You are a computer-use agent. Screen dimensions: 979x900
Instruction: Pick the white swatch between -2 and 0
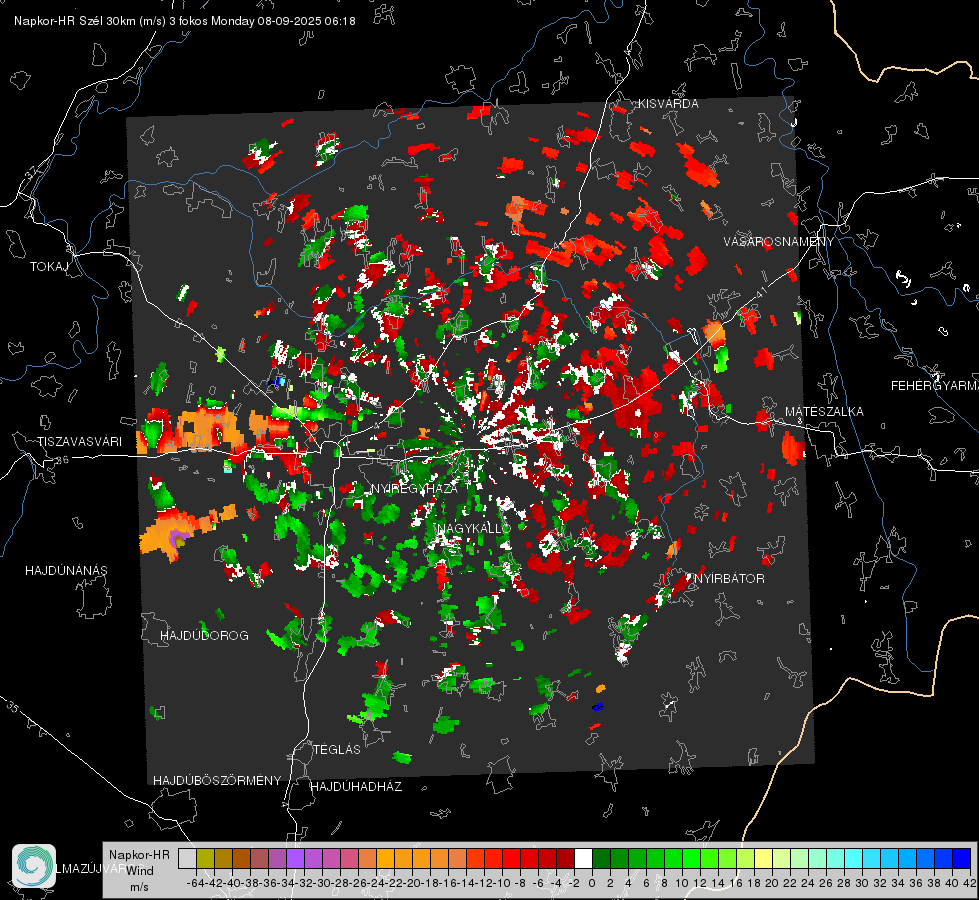(583, 858)
